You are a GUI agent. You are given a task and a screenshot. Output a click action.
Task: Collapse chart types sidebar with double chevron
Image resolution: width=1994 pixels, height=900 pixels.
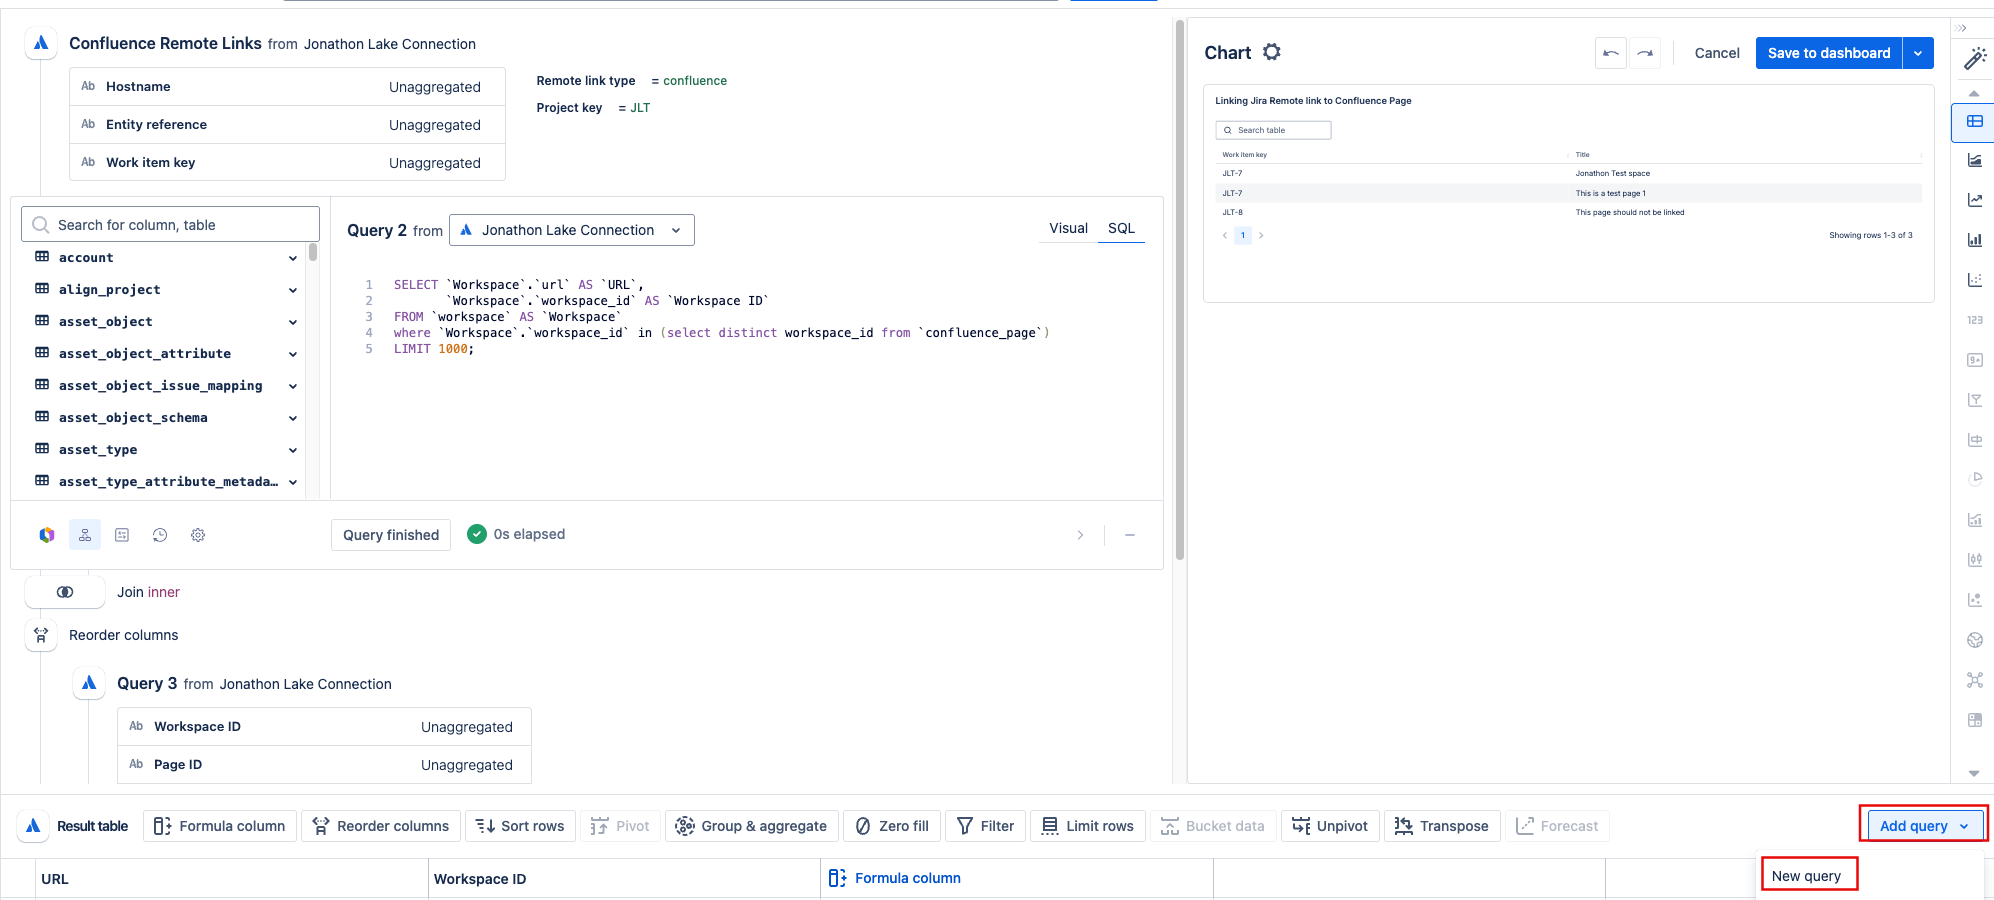(x=1961, y=28)
